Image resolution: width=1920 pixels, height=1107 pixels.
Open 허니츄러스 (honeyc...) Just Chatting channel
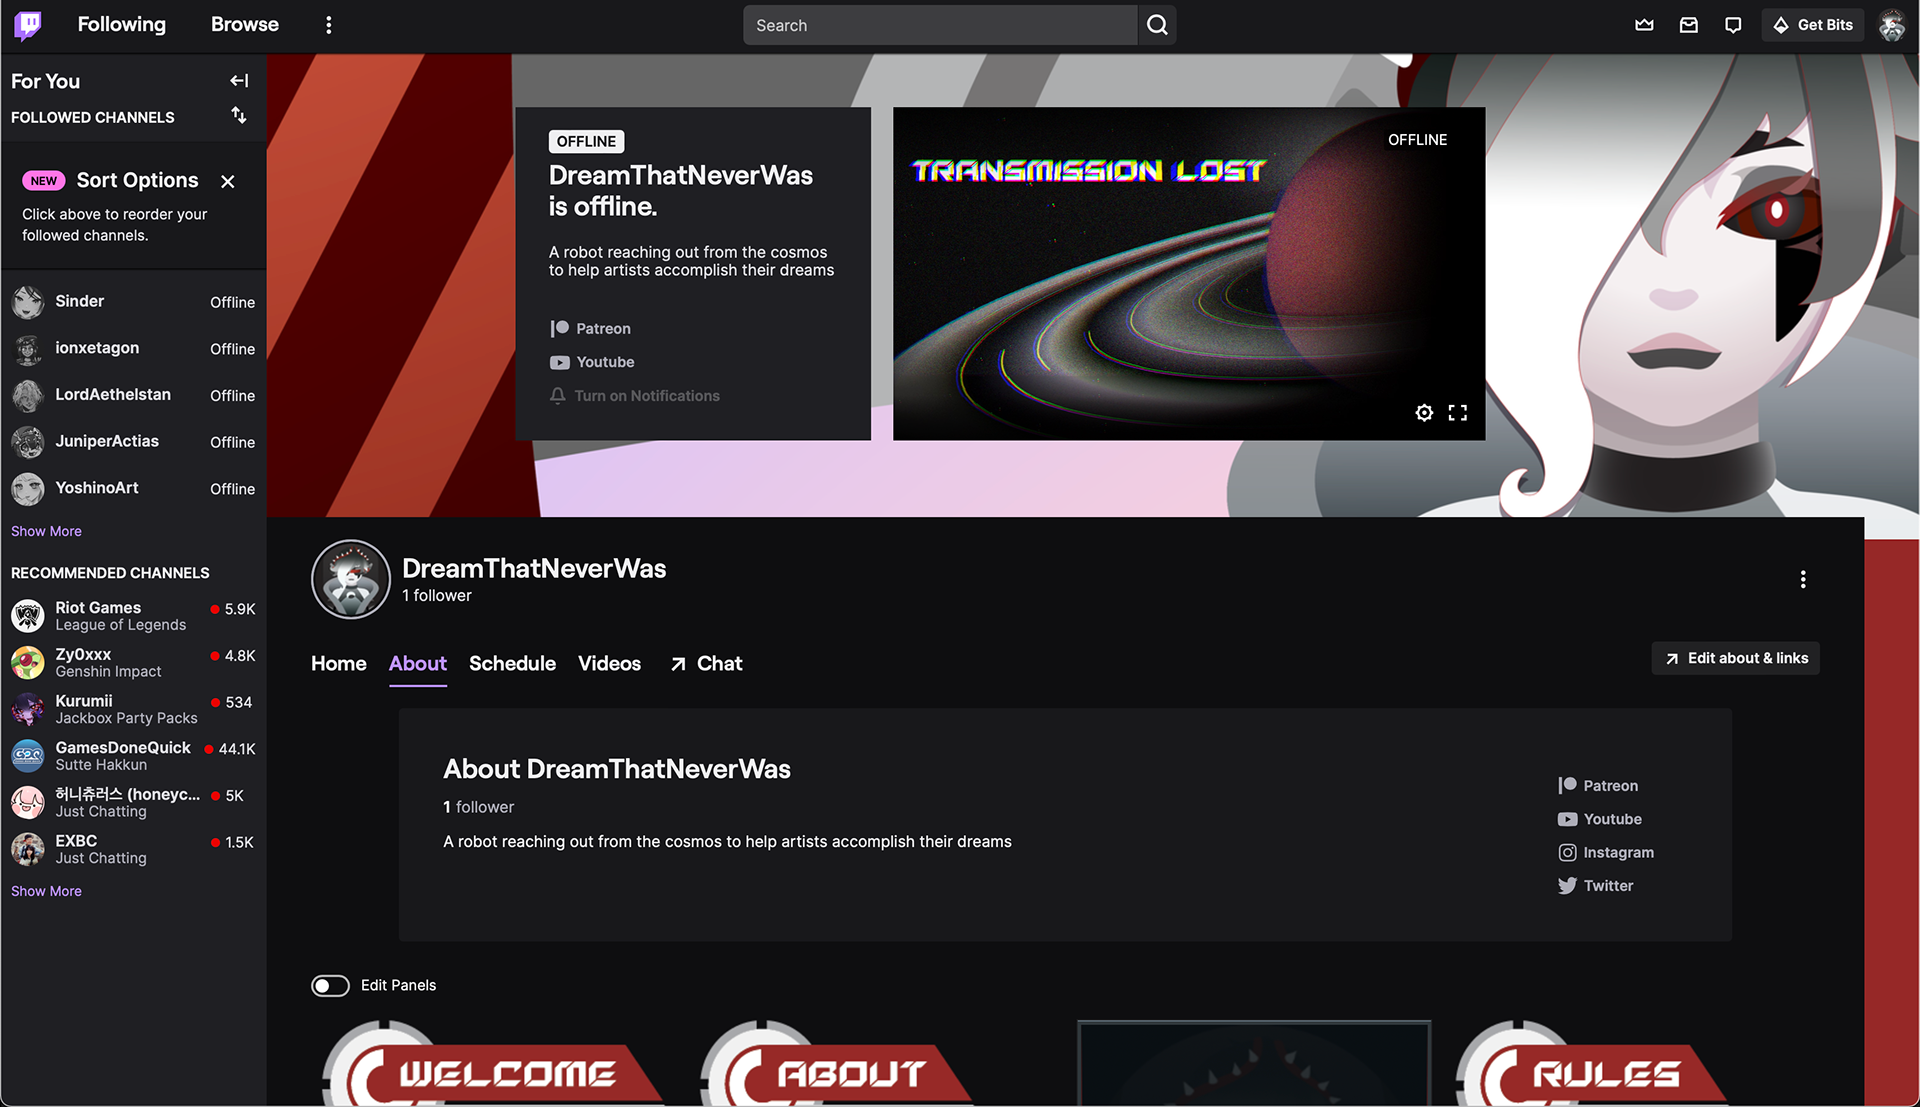click(133, 802)
